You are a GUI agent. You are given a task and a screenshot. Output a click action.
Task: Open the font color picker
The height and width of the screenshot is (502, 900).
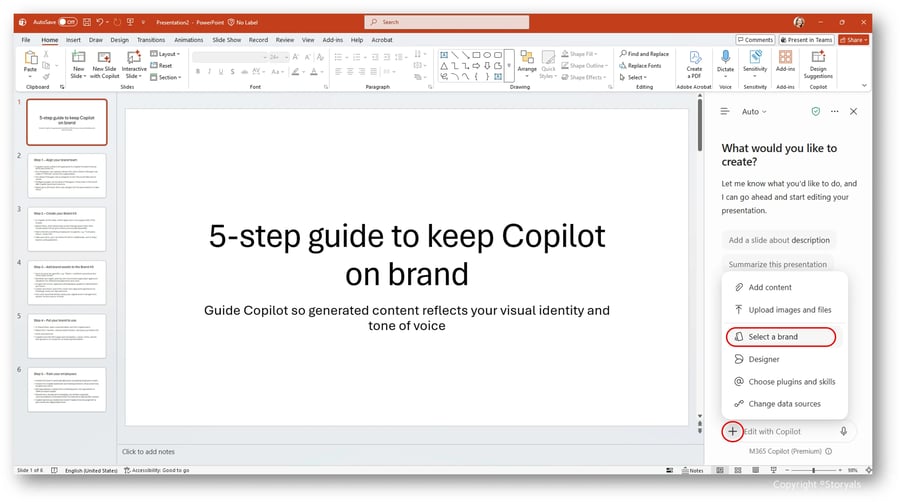pyautogui.click(x=315, y=72)
